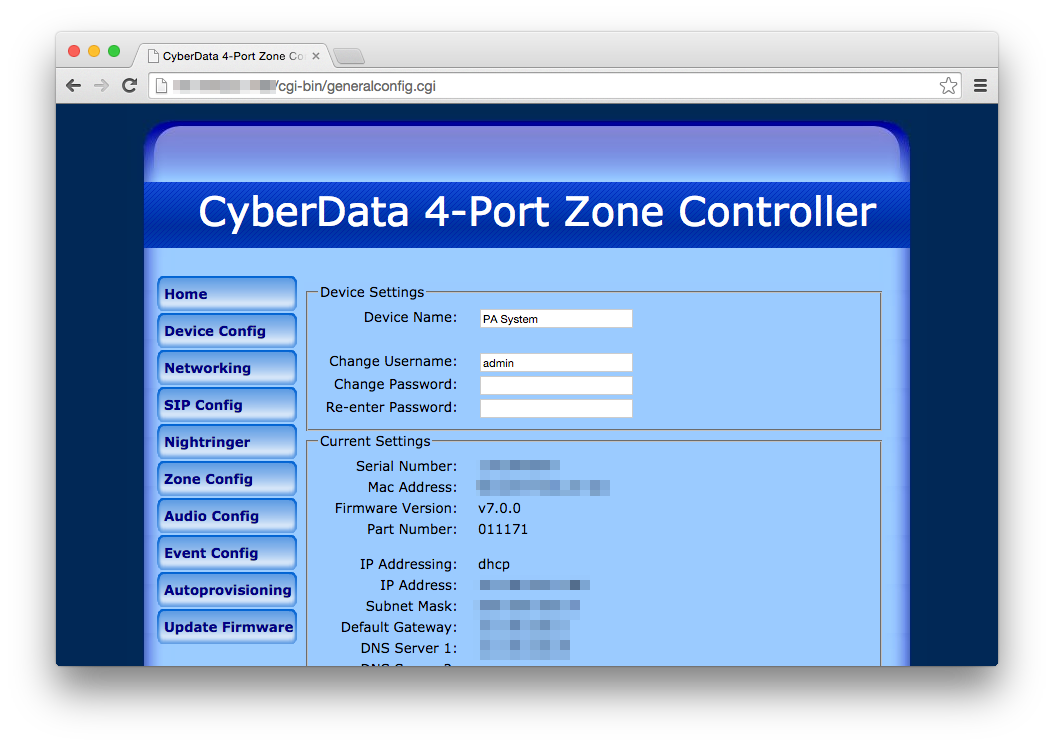The height and width of the screenshot is (746, 1054).
Task: Open the Networking settings page
Action: pyautogui.click(x=226, y=367)
